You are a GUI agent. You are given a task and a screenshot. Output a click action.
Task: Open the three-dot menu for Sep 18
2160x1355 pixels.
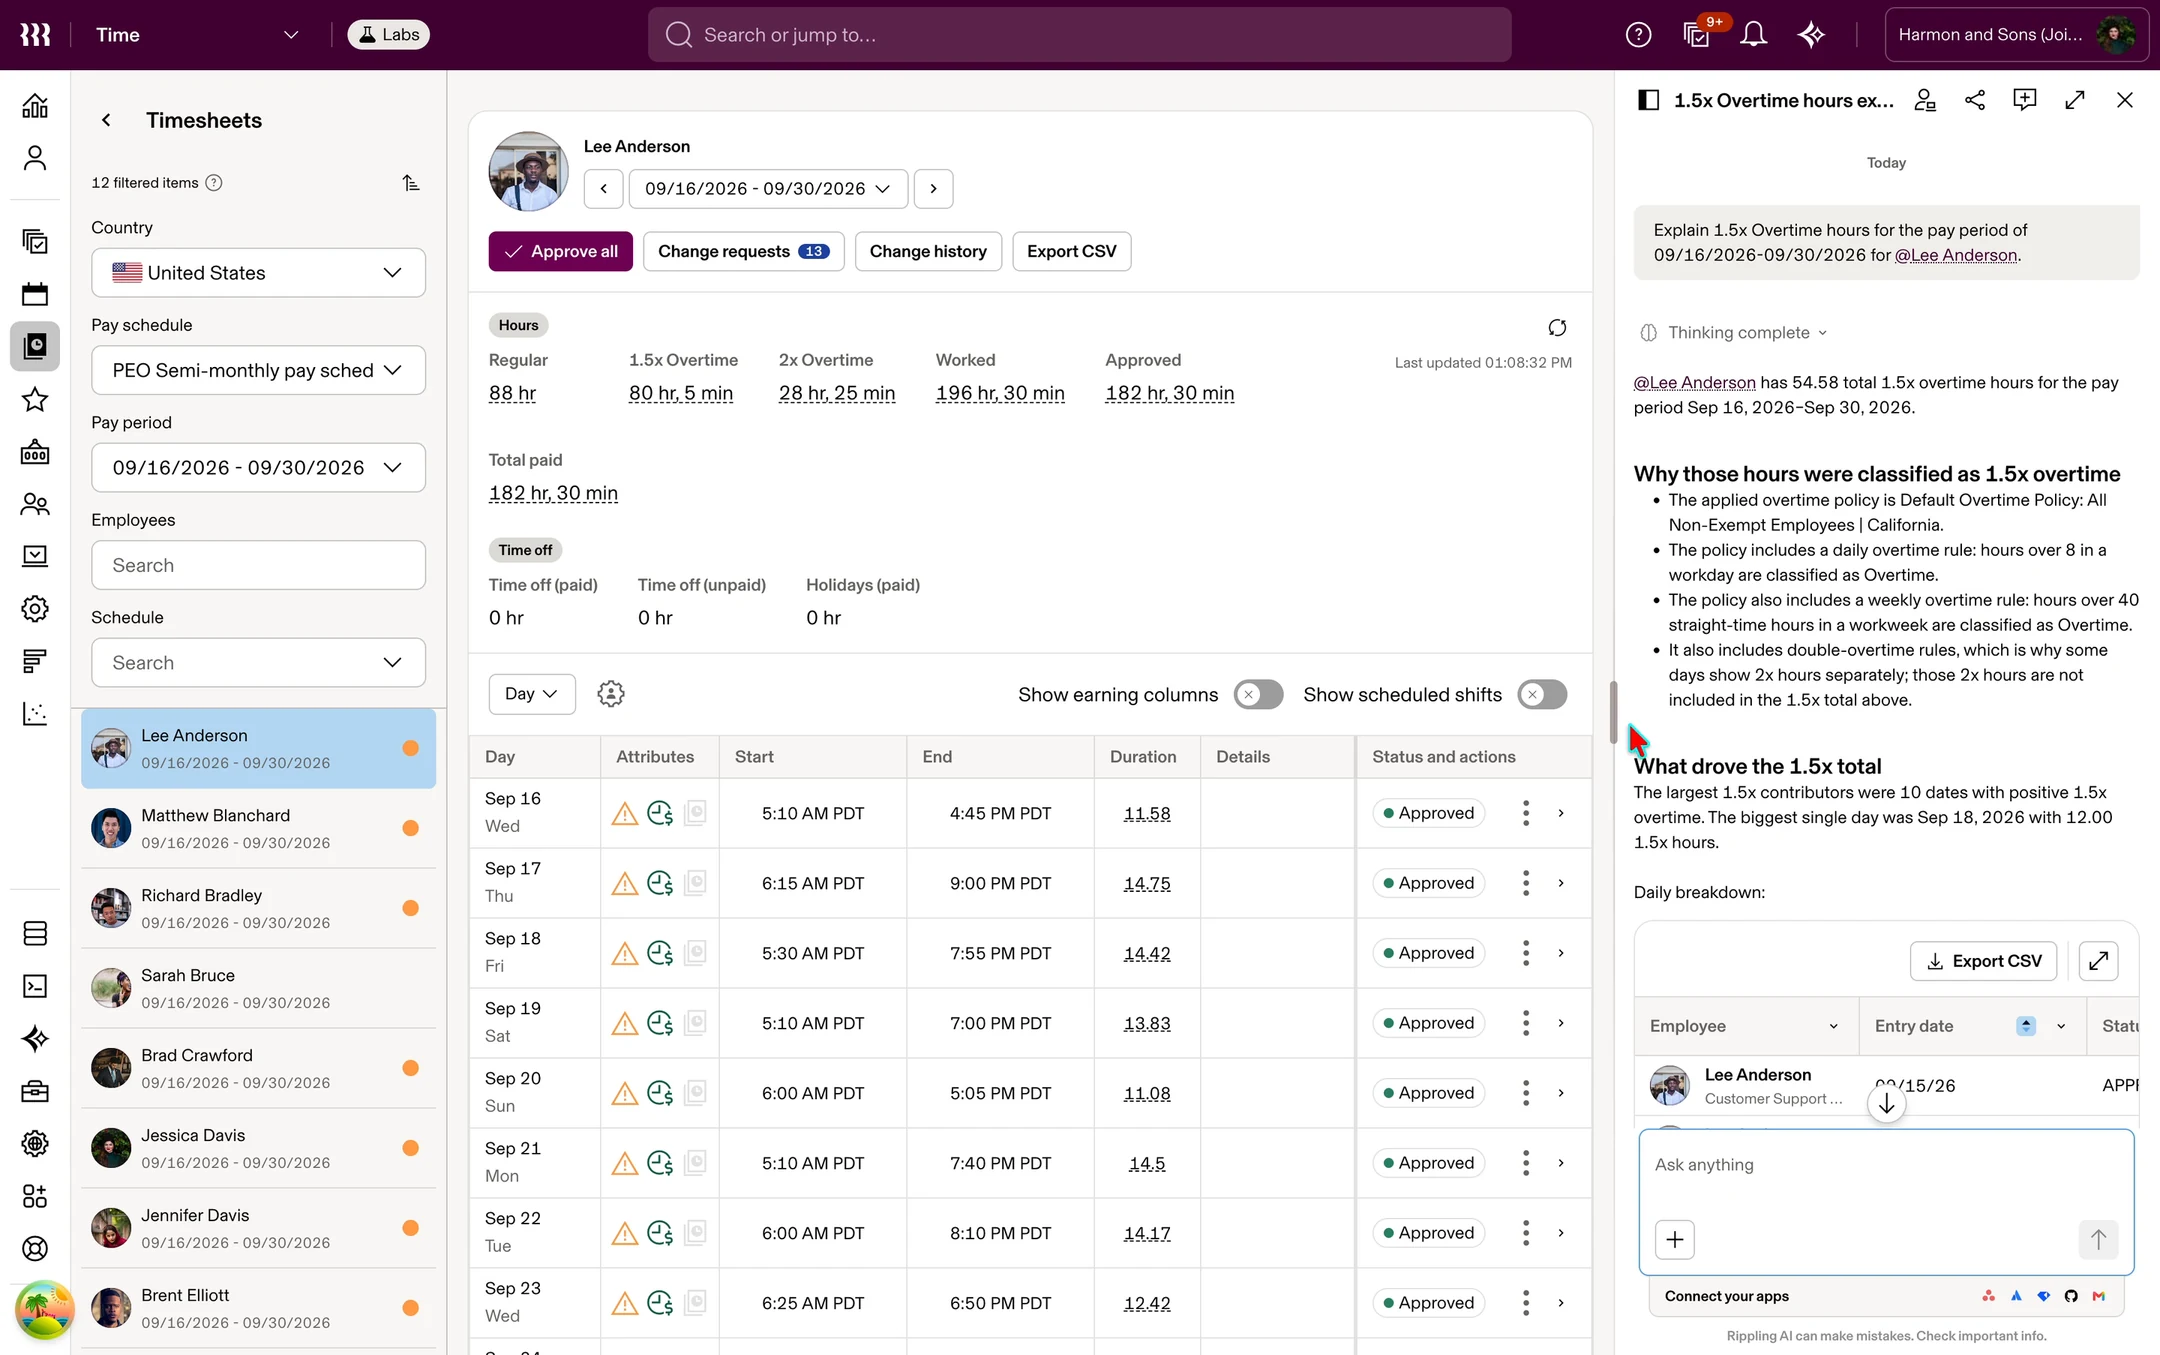(x=1526, y=954)
